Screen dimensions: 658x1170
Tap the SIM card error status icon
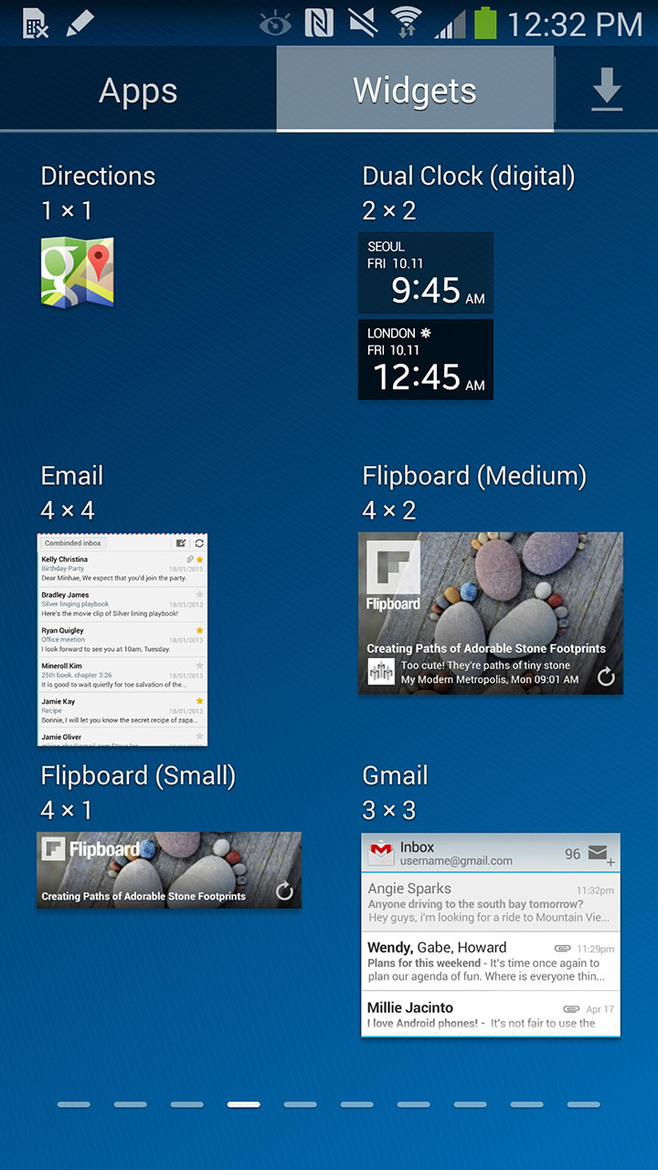click(36, 24)
